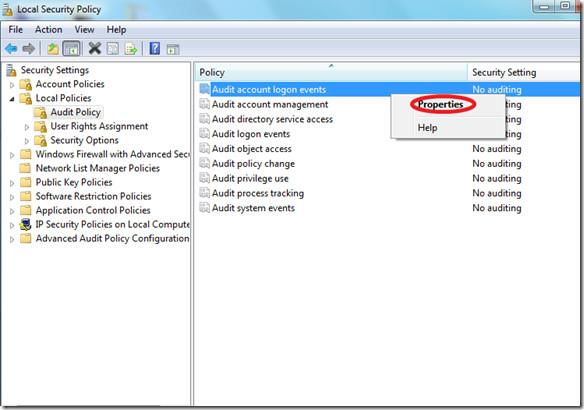The height and width of the screenshot is (410, 584).
Task: Choose Help from the context menu
Action: point(427,128)
